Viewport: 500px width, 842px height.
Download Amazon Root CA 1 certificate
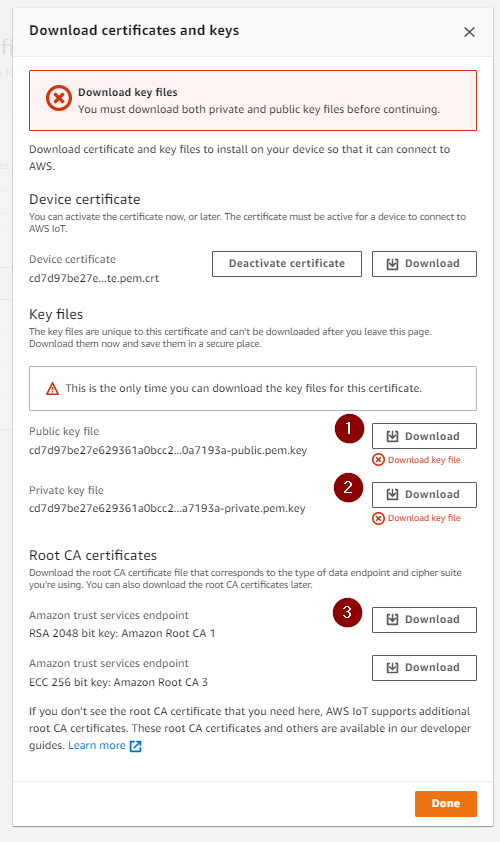[424, 620]
